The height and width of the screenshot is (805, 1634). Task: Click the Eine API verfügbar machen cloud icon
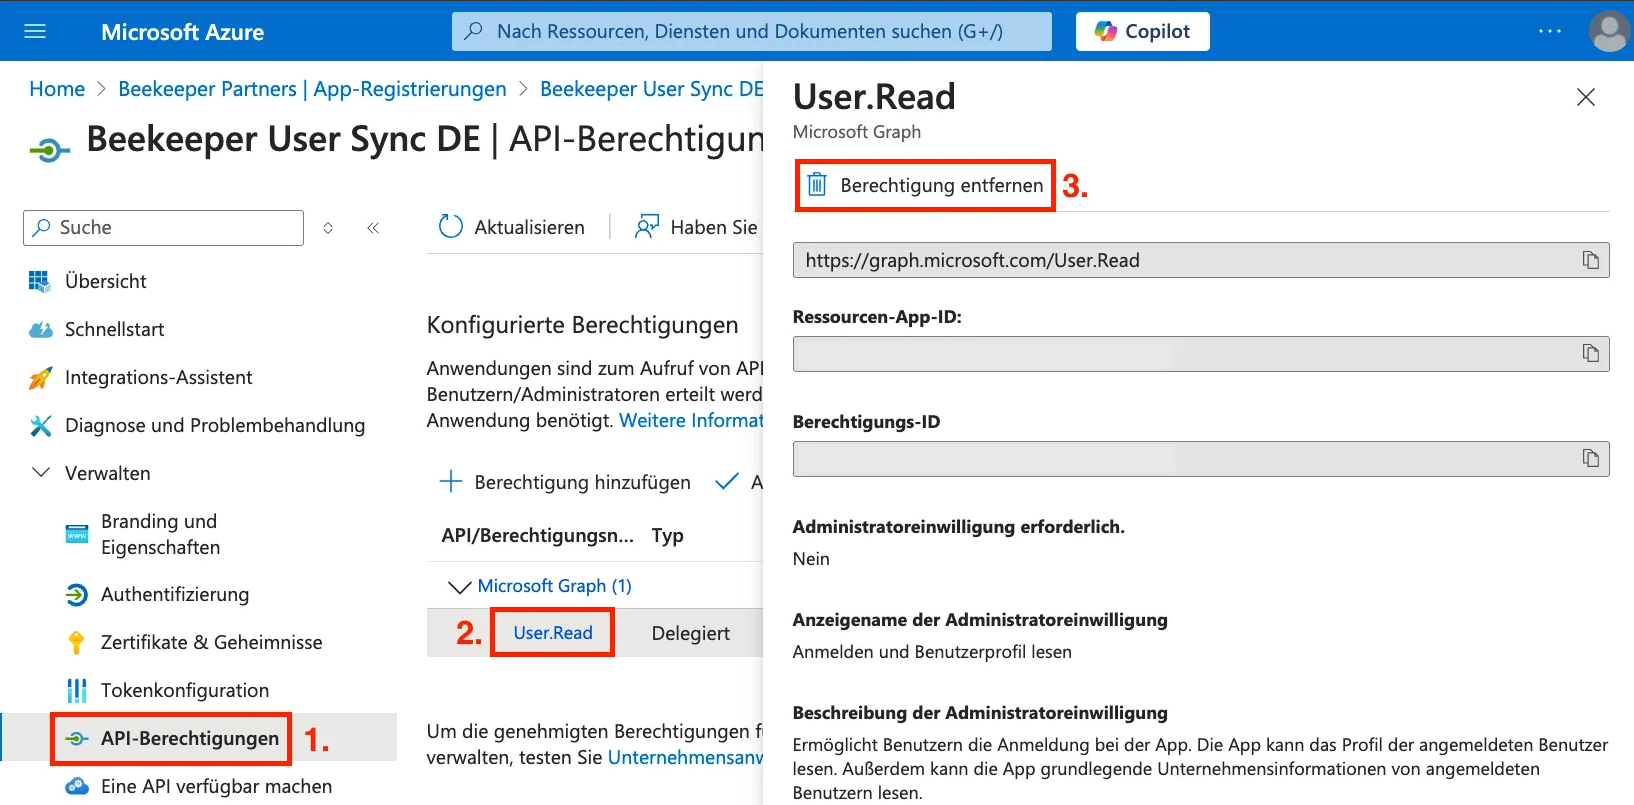[x=77, y=786]
